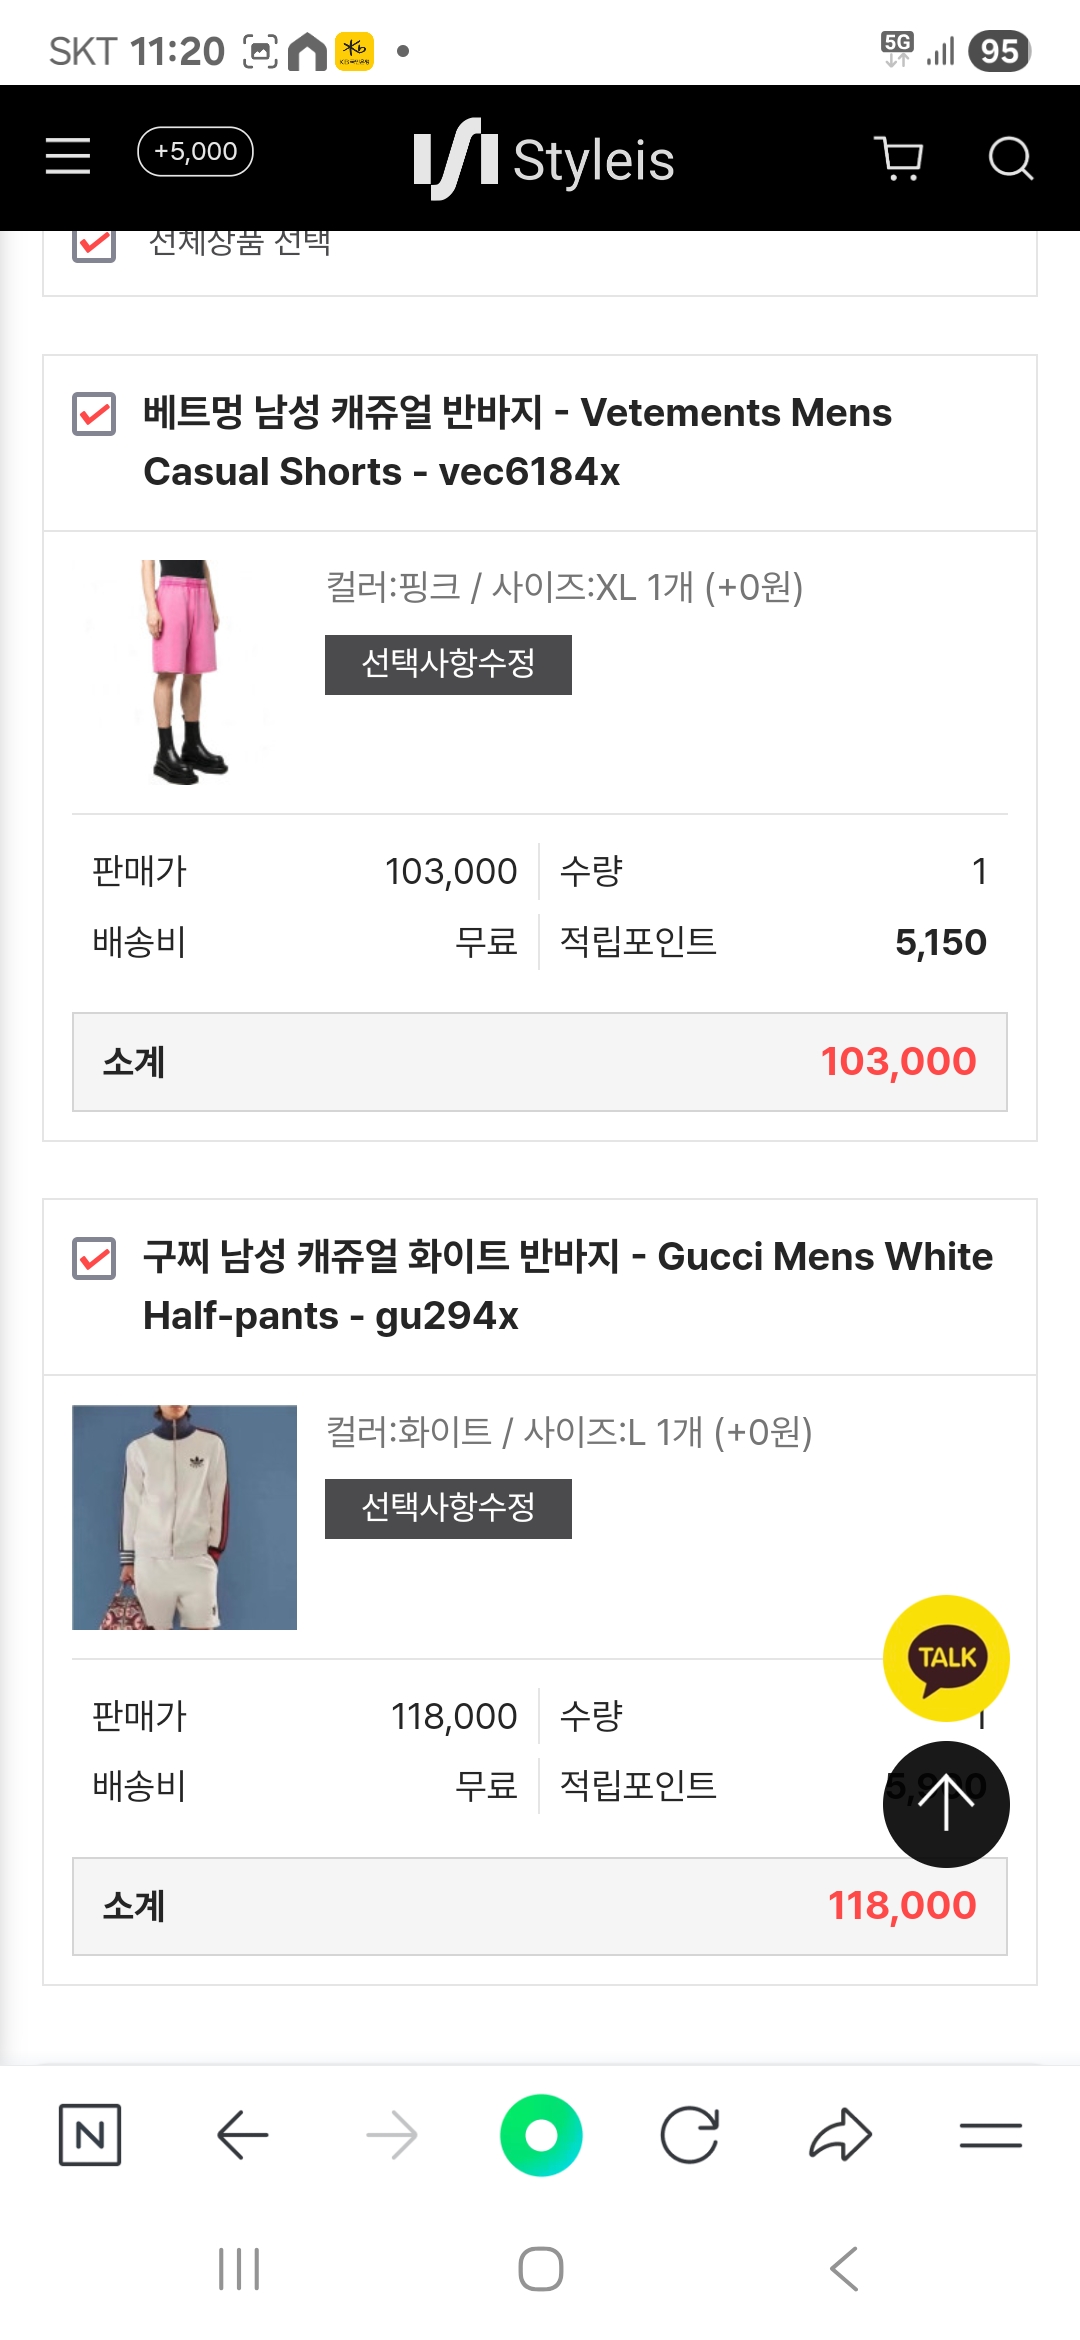Tap the +5,000 points badge
Viewport: 1080px width, 2340px height.
195,152
